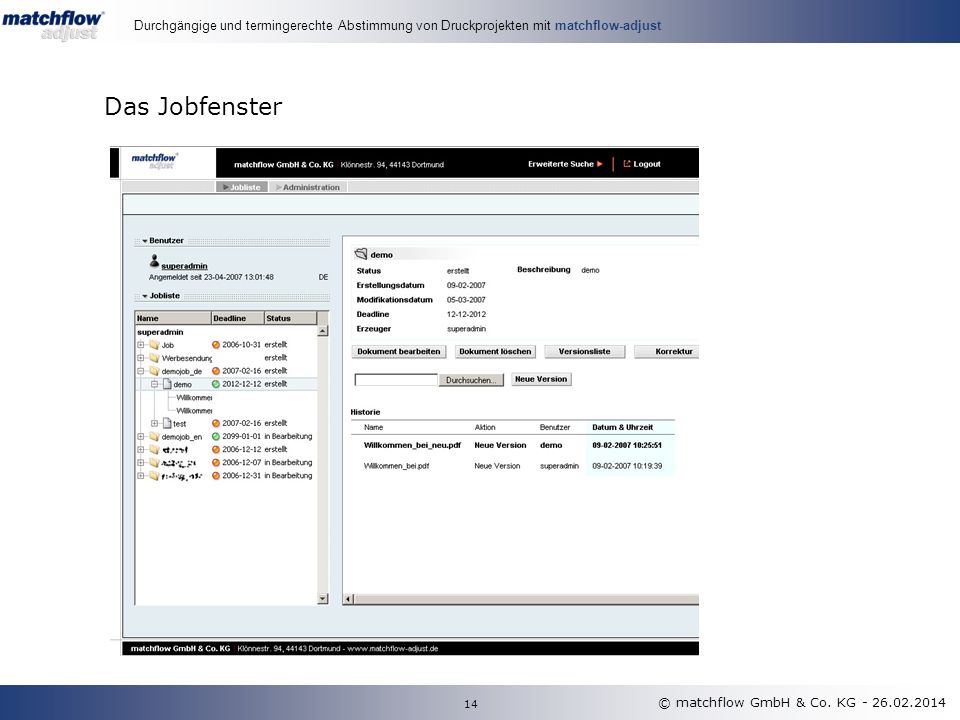960x720 pixels.
Task: Click the folder icon in the 2006-12-12 row
Action: tap(154, 449)
